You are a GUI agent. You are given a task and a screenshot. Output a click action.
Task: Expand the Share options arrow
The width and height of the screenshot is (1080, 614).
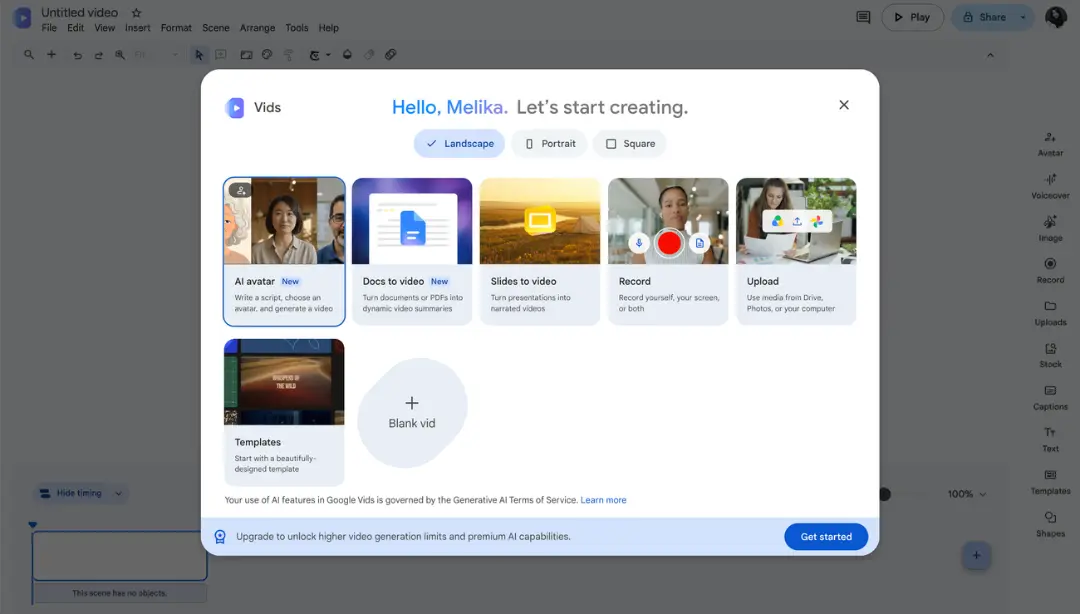(x=1023, y=17)
